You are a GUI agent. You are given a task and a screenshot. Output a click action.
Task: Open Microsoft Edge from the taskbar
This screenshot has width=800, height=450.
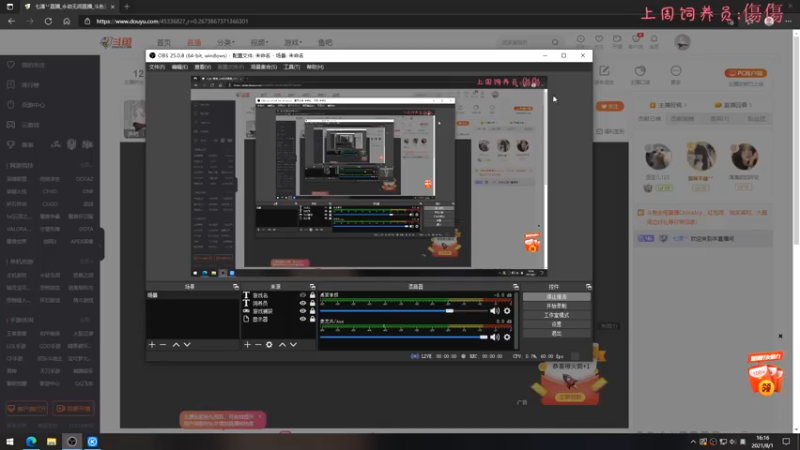(31, 442)
